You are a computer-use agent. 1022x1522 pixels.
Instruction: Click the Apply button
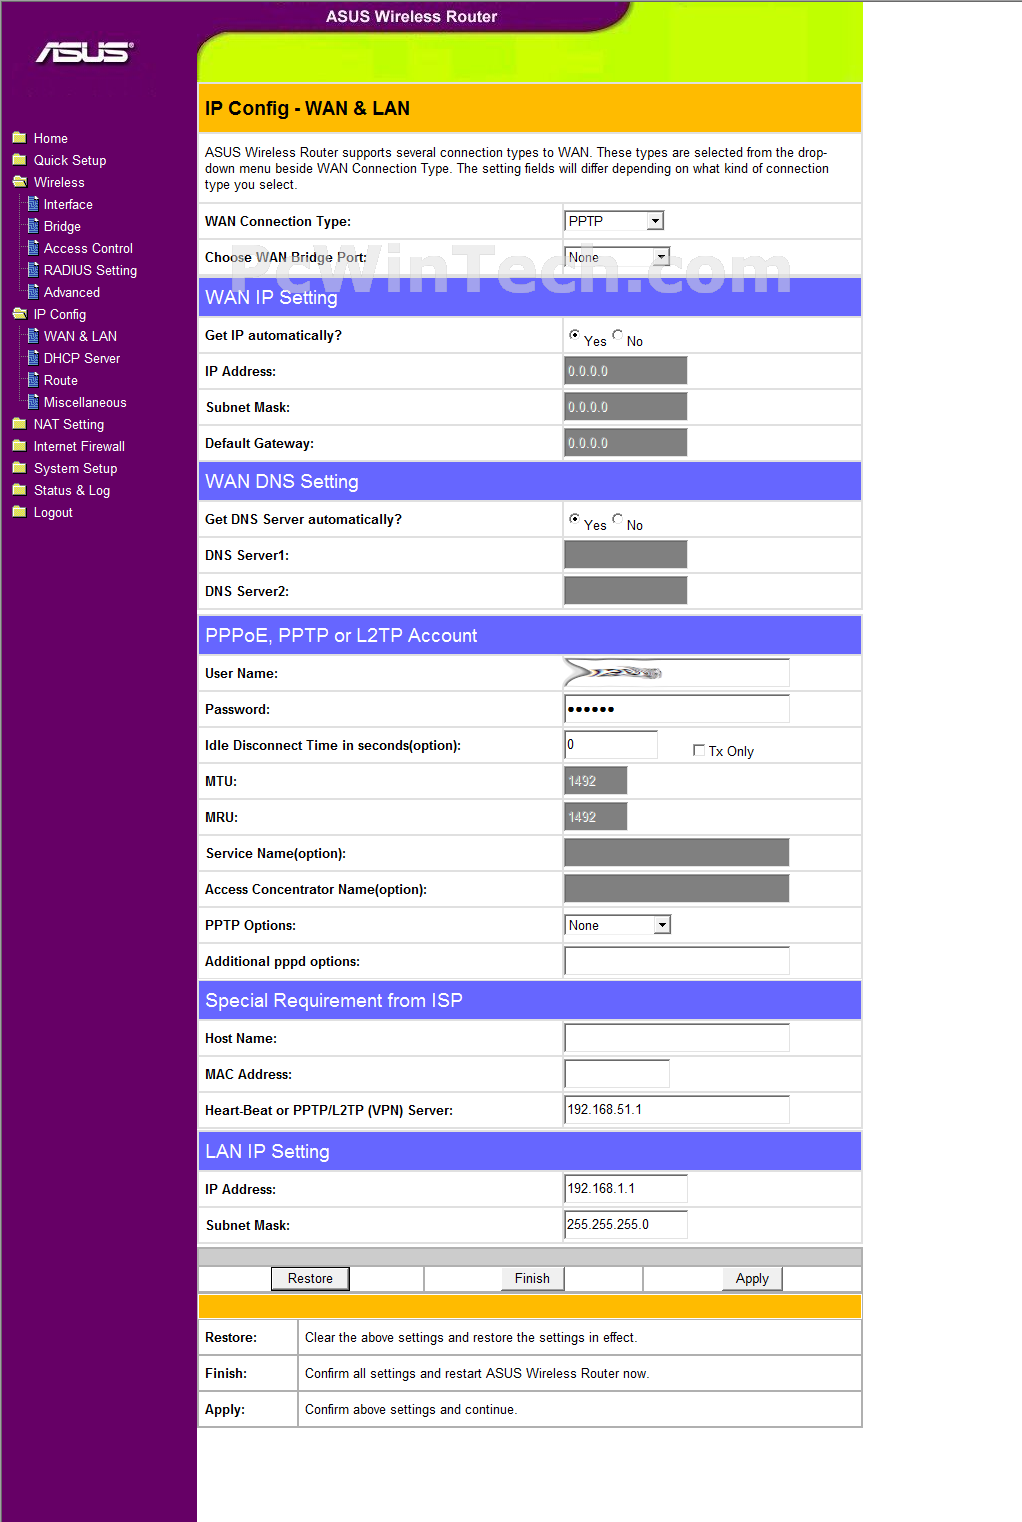click(752, 1278)
